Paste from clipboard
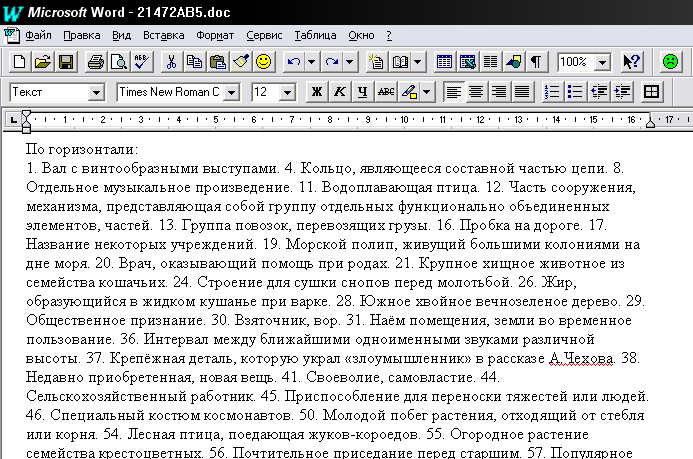Screen dimensions: 693x459 coord(218,62)
